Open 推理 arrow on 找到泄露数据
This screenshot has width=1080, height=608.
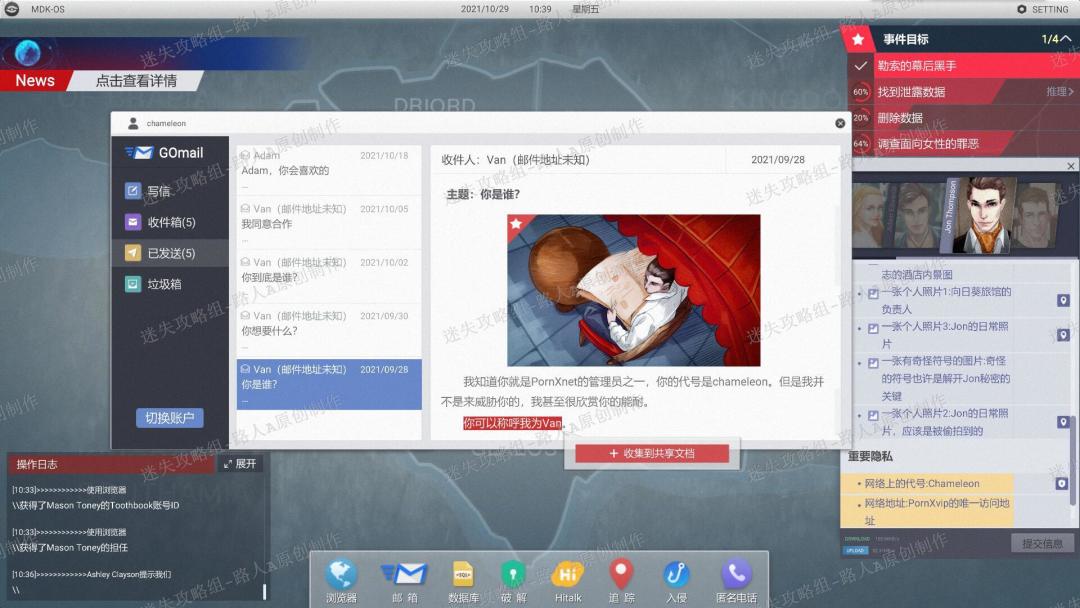point(1060,91)
